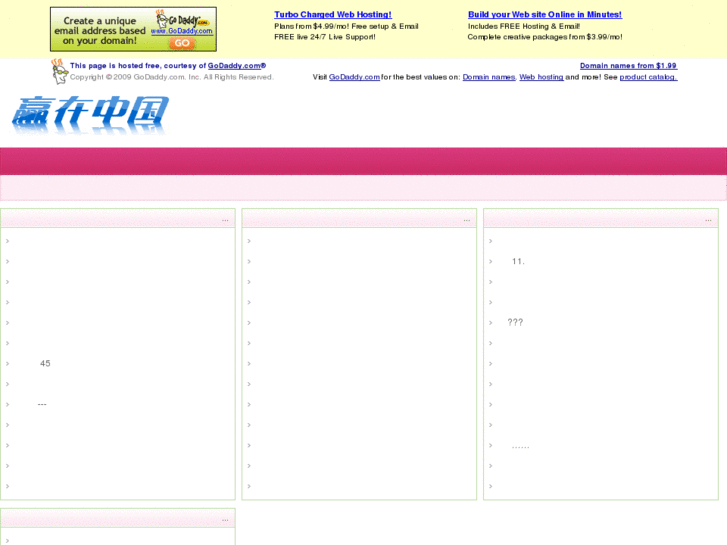This screenshot has height=545, width=727.
Task: Click the orange GO button in ad
Action: (x=182, y=43)
